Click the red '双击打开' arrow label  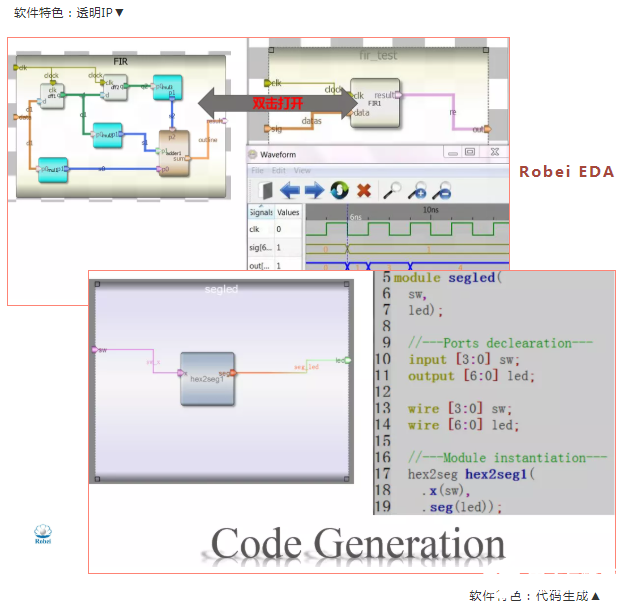[278, 103]
